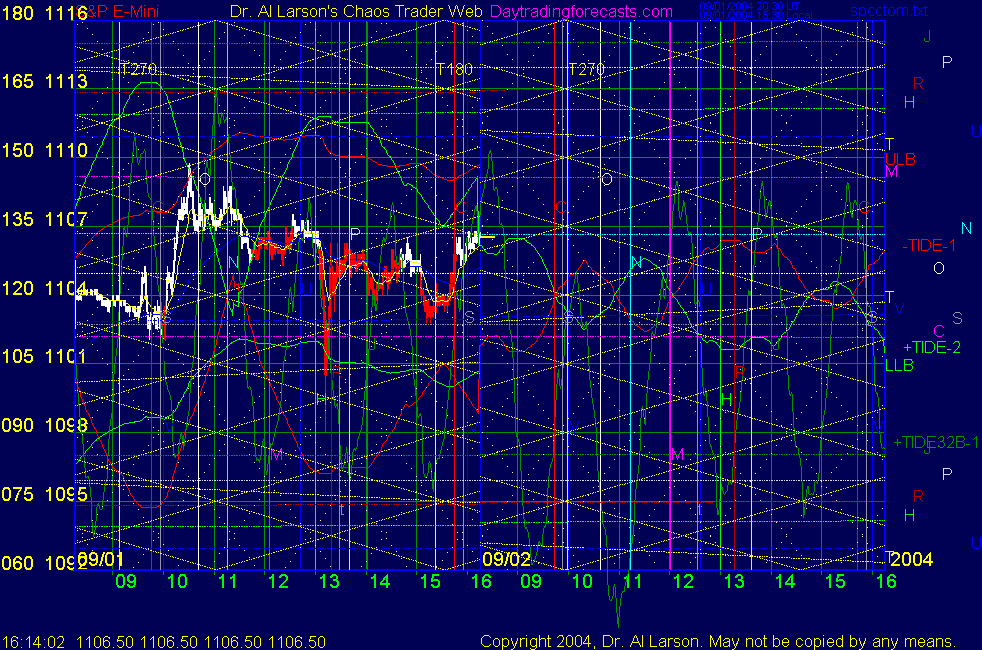
Task: Click the 12 hour label under 09/02
Action: coord(683,581)
